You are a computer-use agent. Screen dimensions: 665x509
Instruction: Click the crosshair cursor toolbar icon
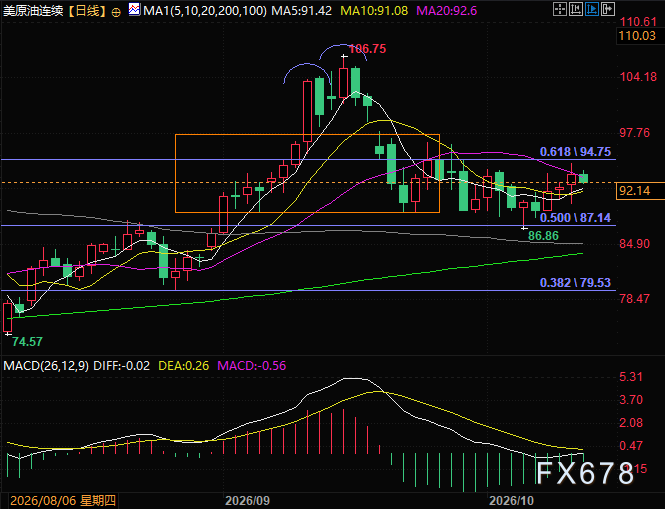point(560,9)
